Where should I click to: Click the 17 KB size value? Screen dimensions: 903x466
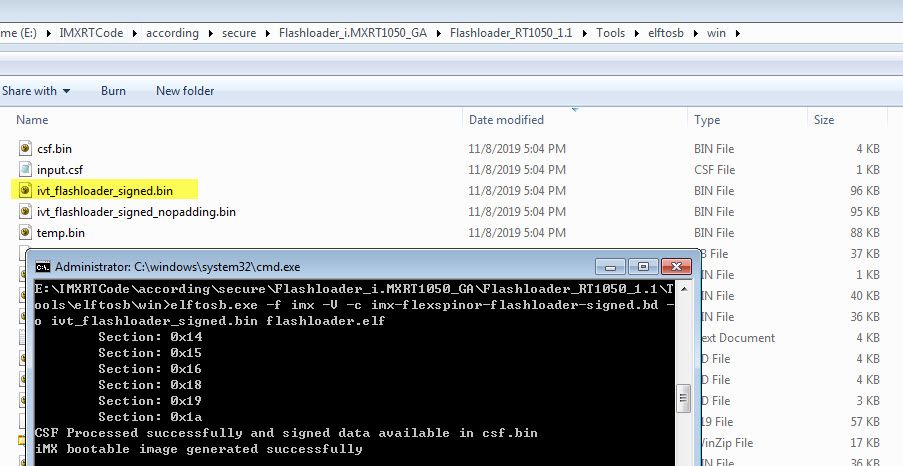click(865, 443)
